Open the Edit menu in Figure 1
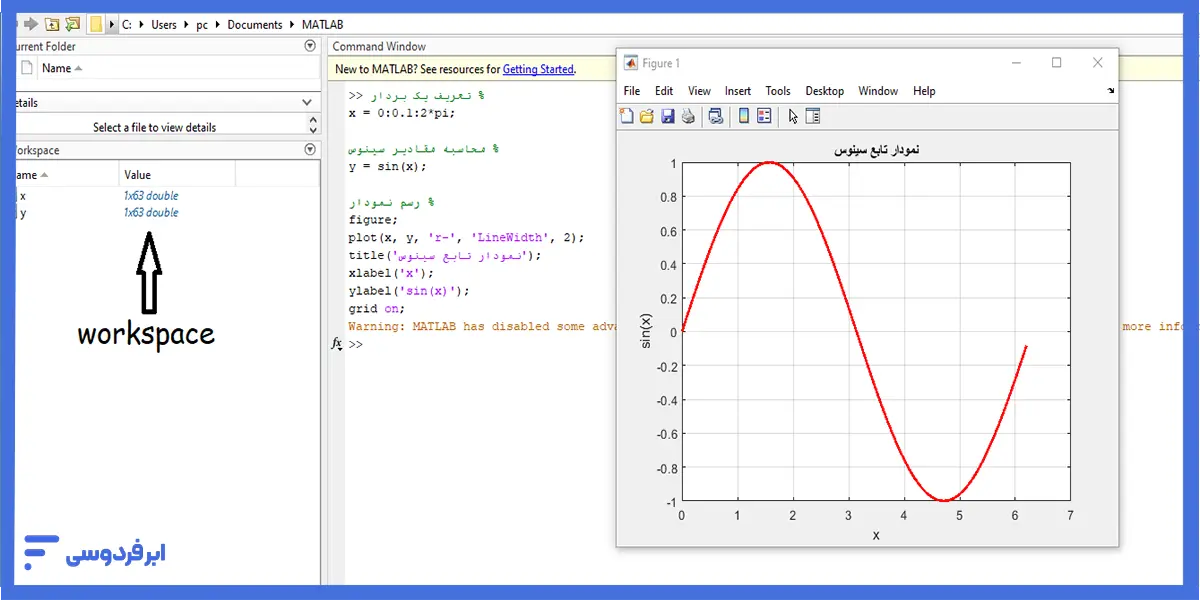 point(664,91)
